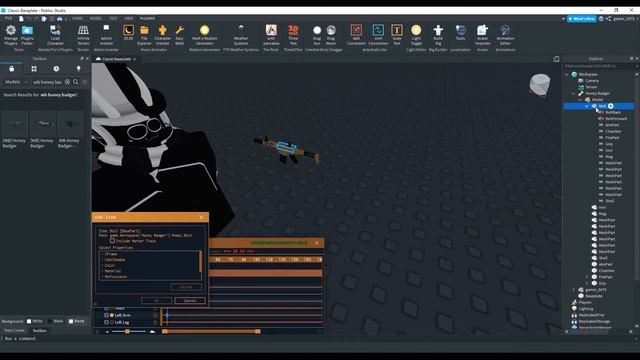Viewport: 640px width, 360px height.
Task: Collapse the Model tree node
Action: pos(580,100)
